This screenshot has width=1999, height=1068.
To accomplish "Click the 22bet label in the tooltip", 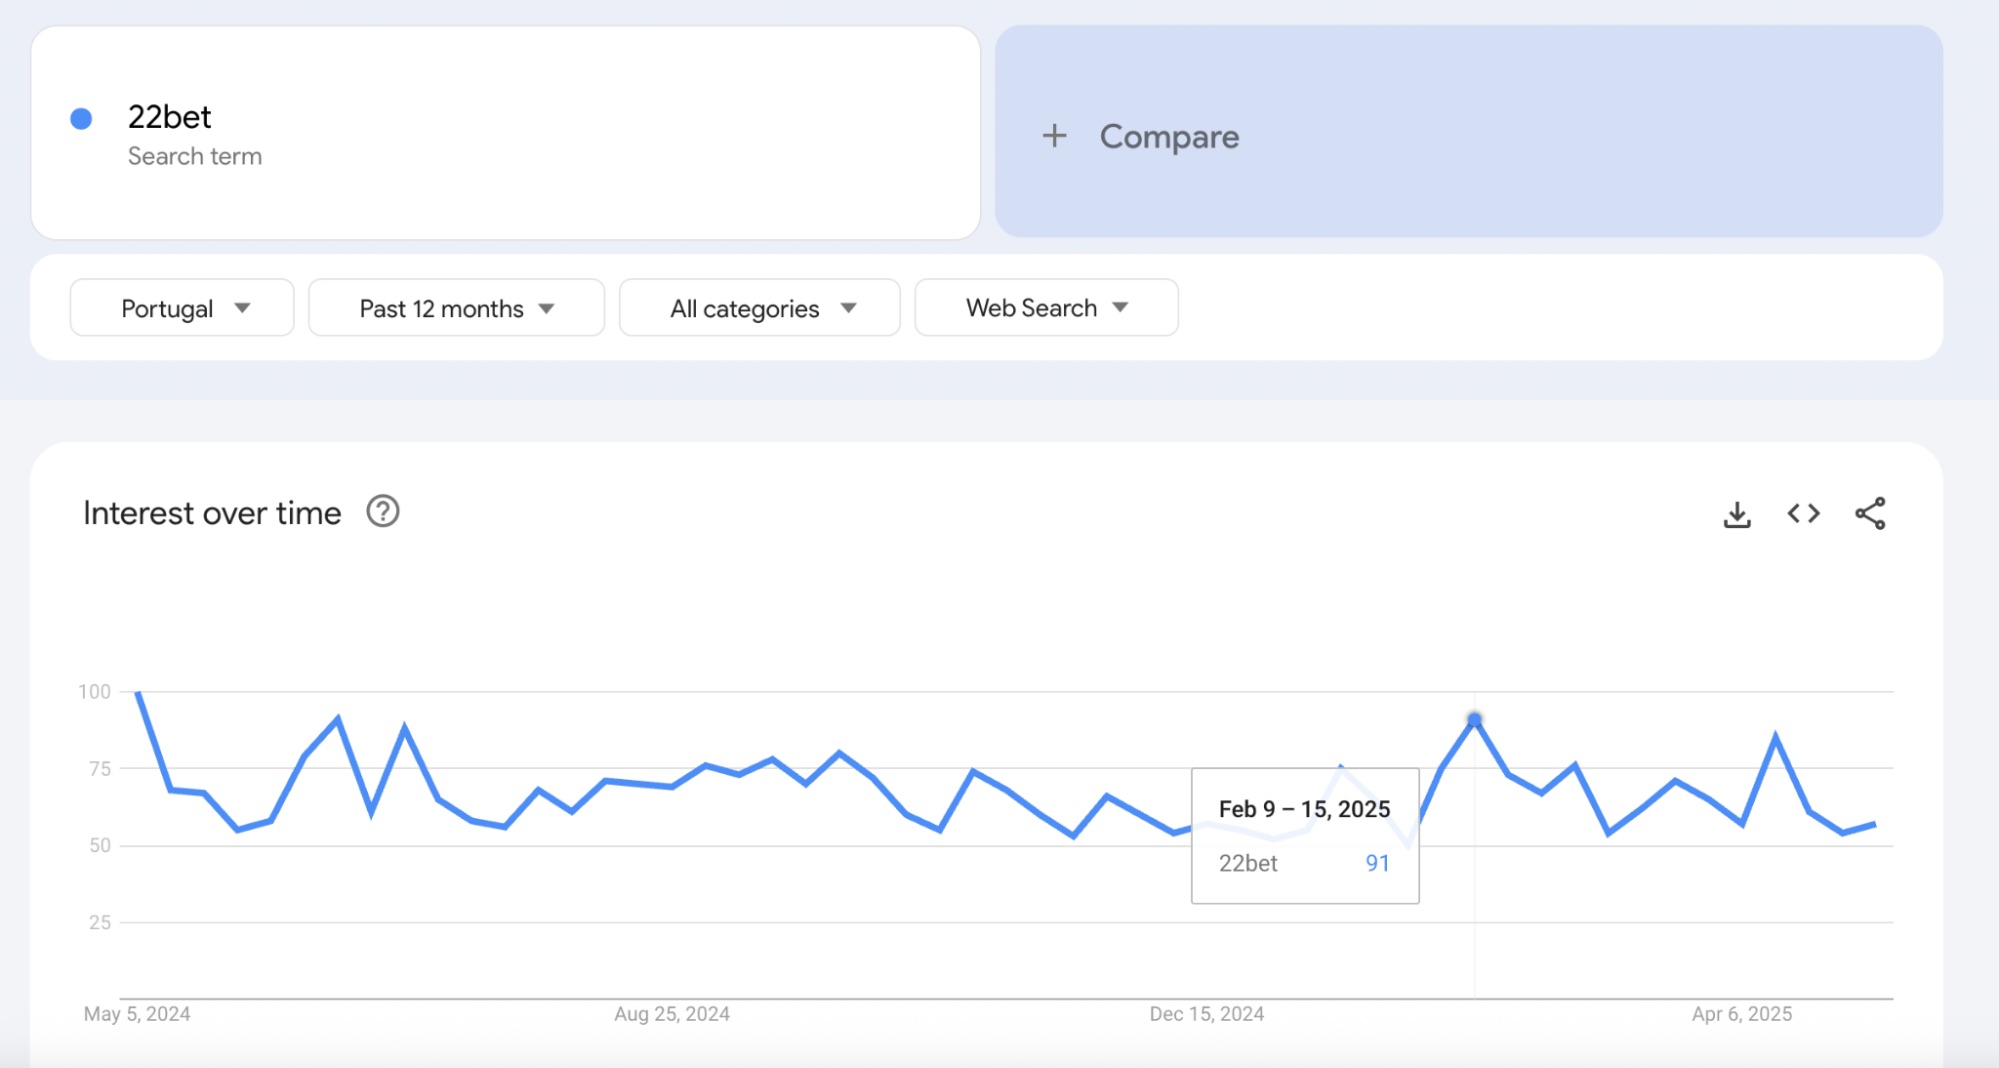I will coord(1248,863).
